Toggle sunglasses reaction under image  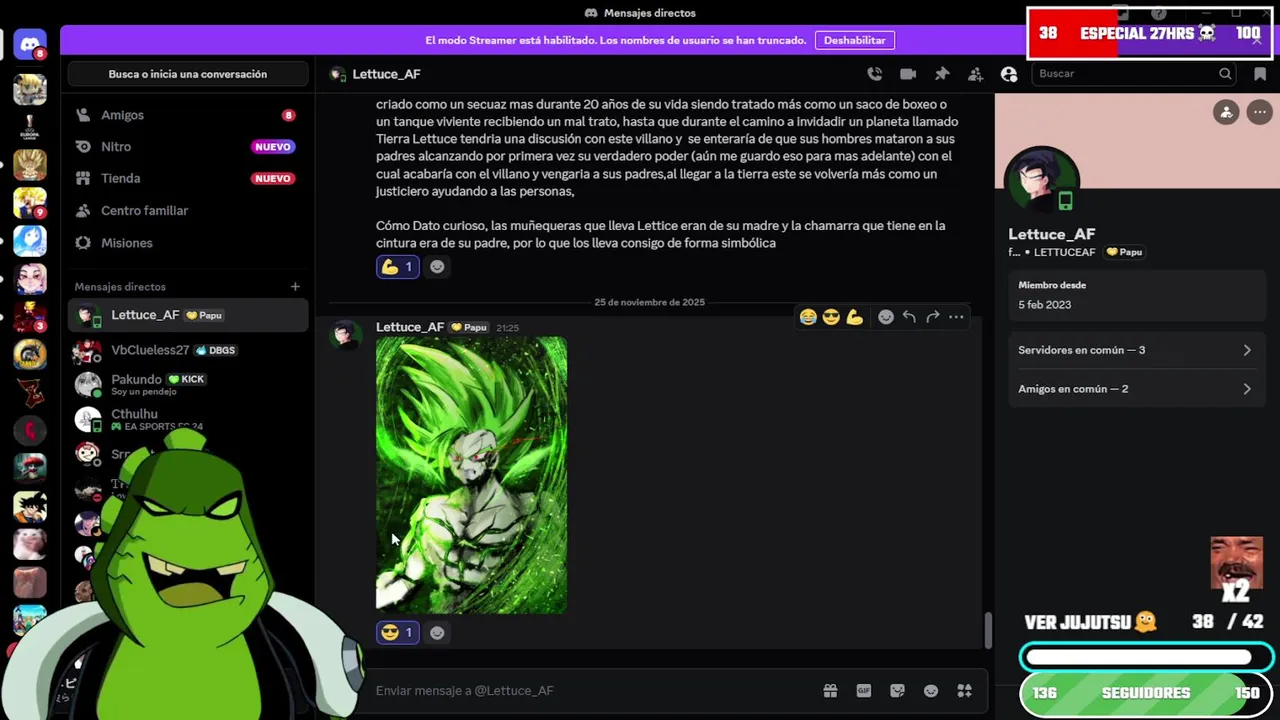pos(397,632)
